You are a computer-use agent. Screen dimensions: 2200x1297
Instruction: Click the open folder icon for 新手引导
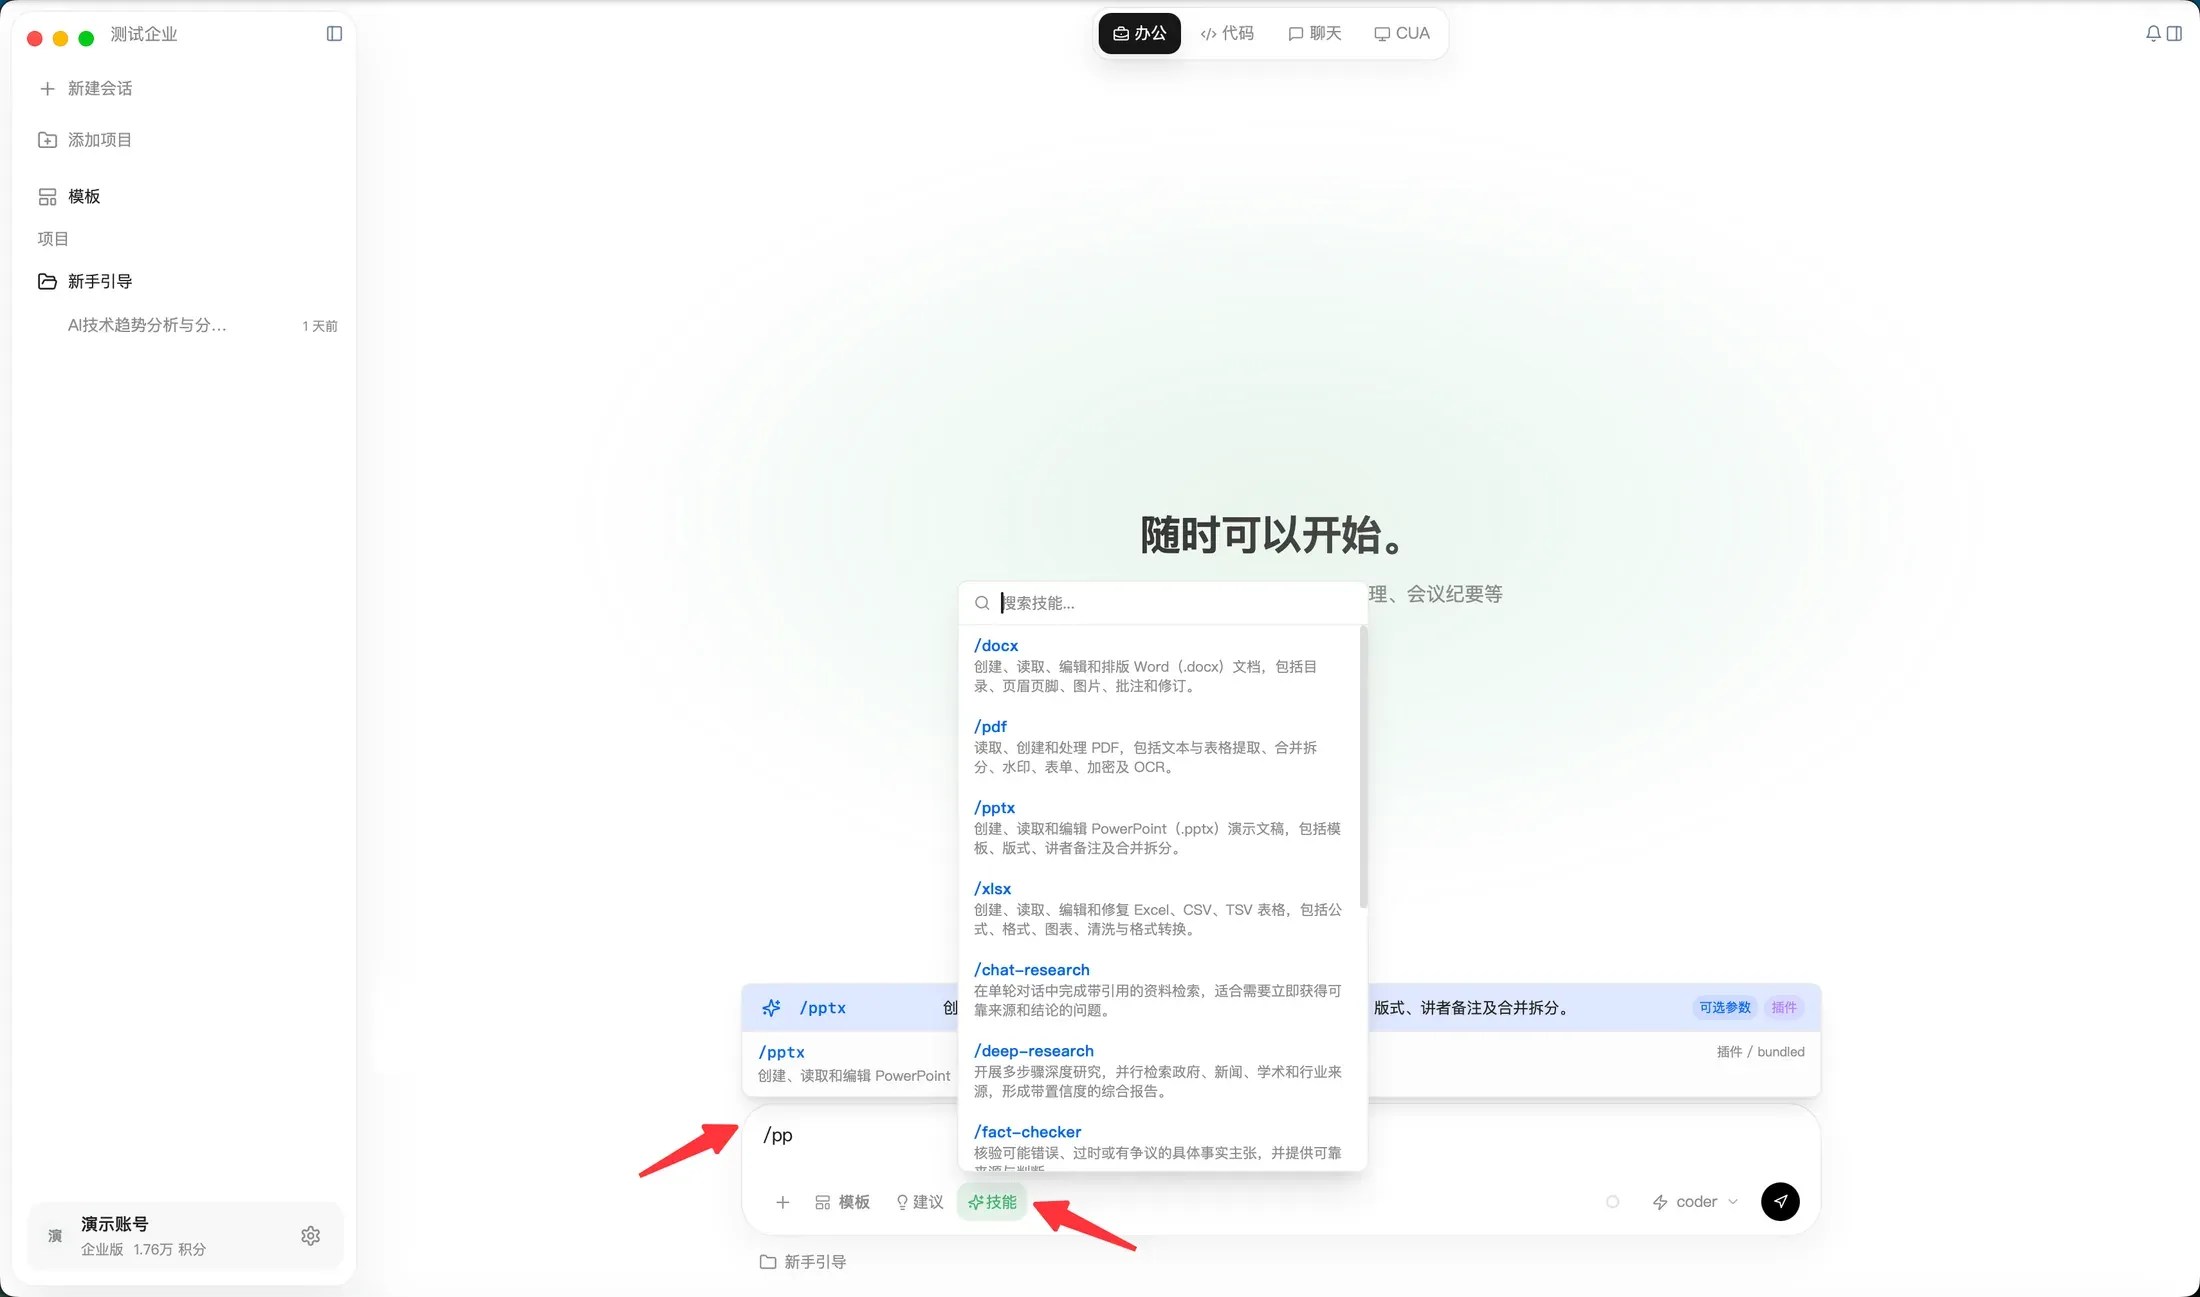pyautogui.click(x=47, y=282)
